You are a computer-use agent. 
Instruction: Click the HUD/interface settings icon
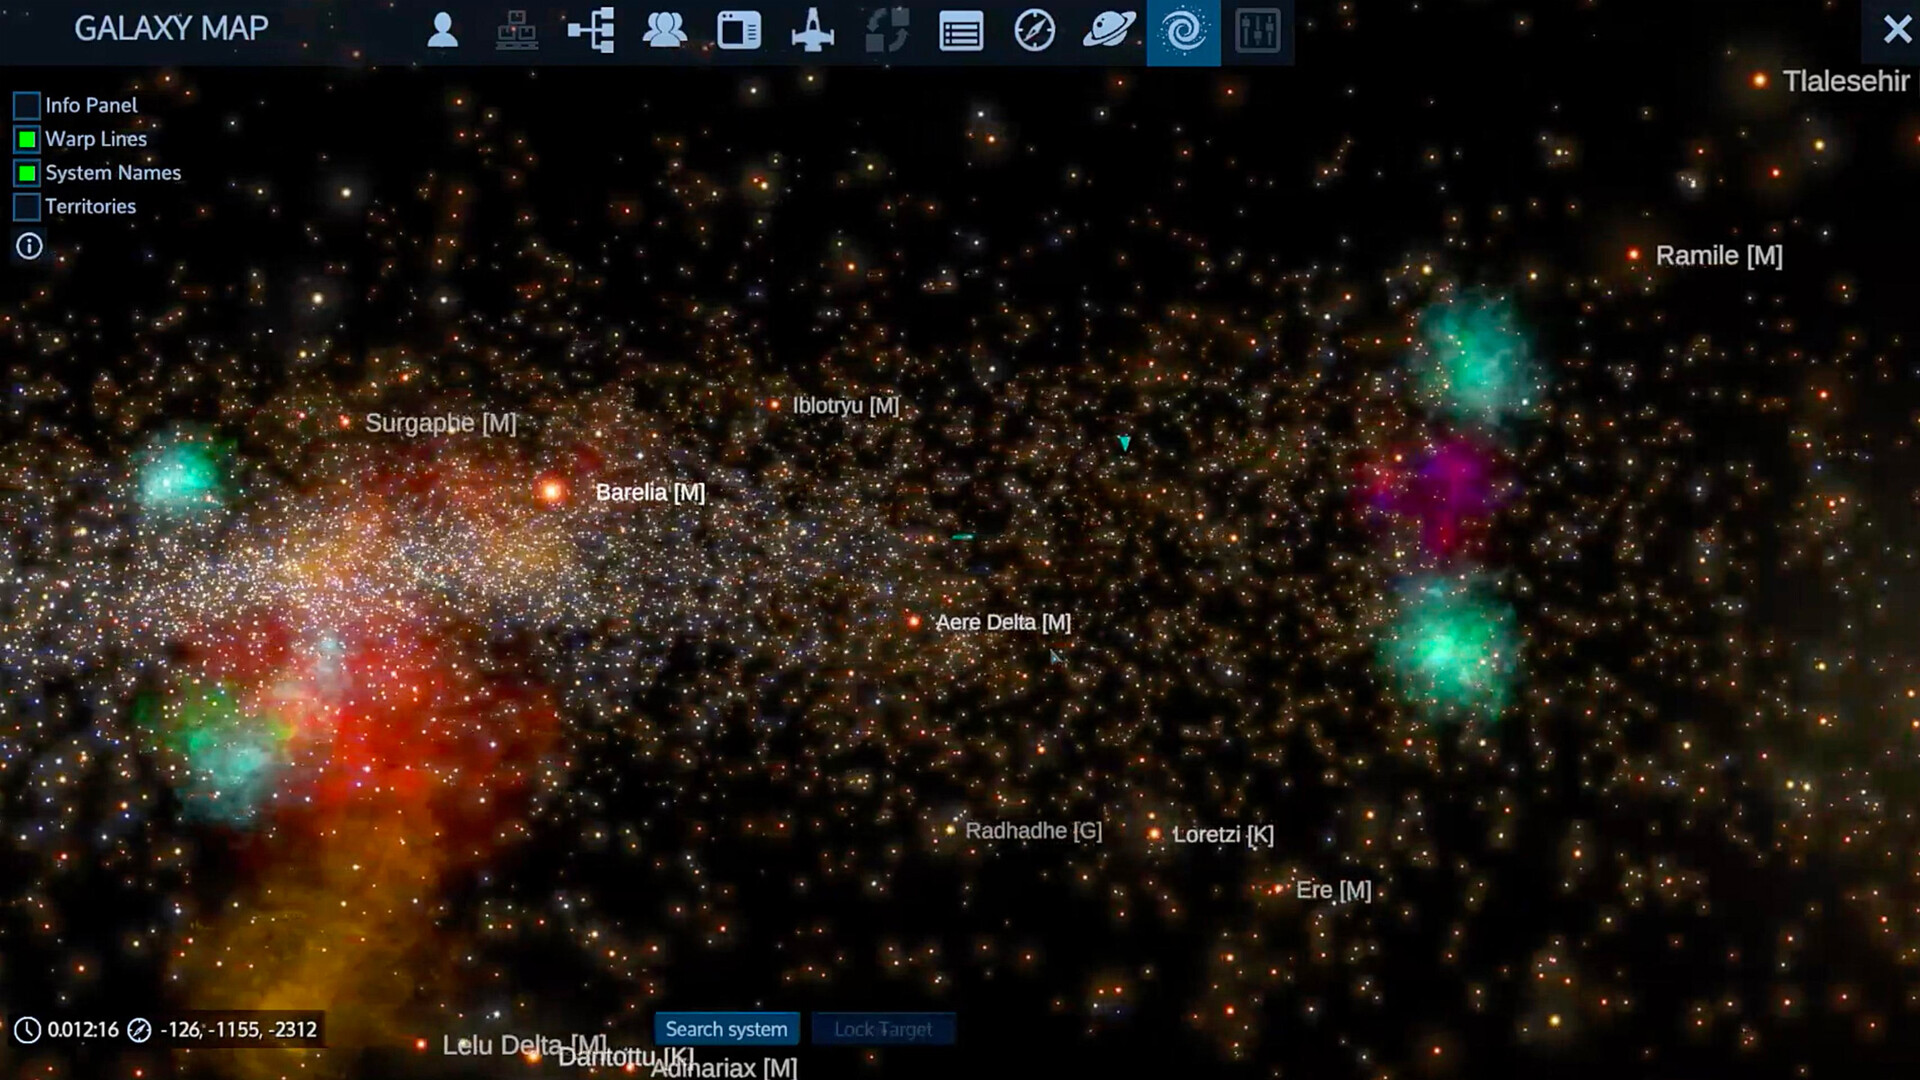click(x=1254, y=29)
